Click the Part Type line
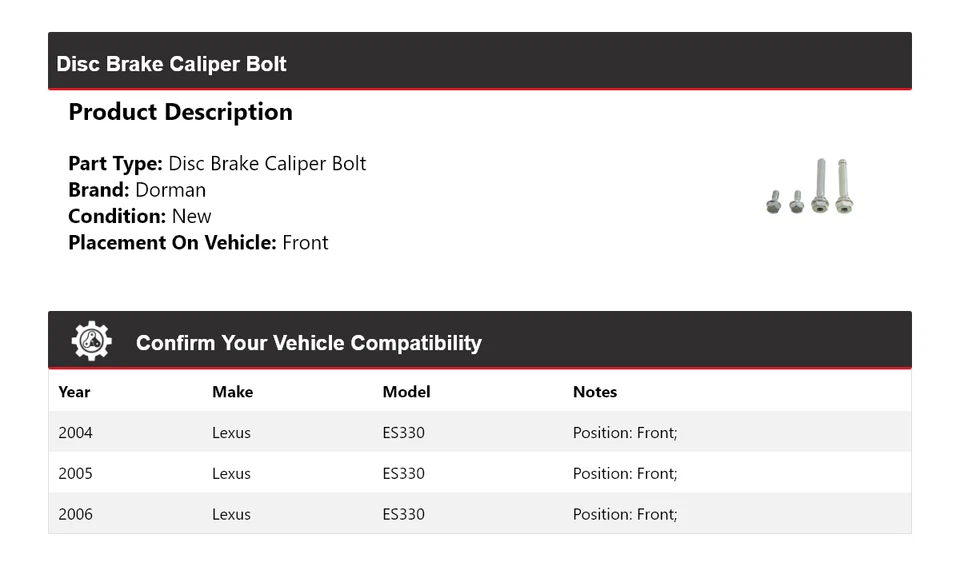 pyautogui.click(x=217, y=164)
